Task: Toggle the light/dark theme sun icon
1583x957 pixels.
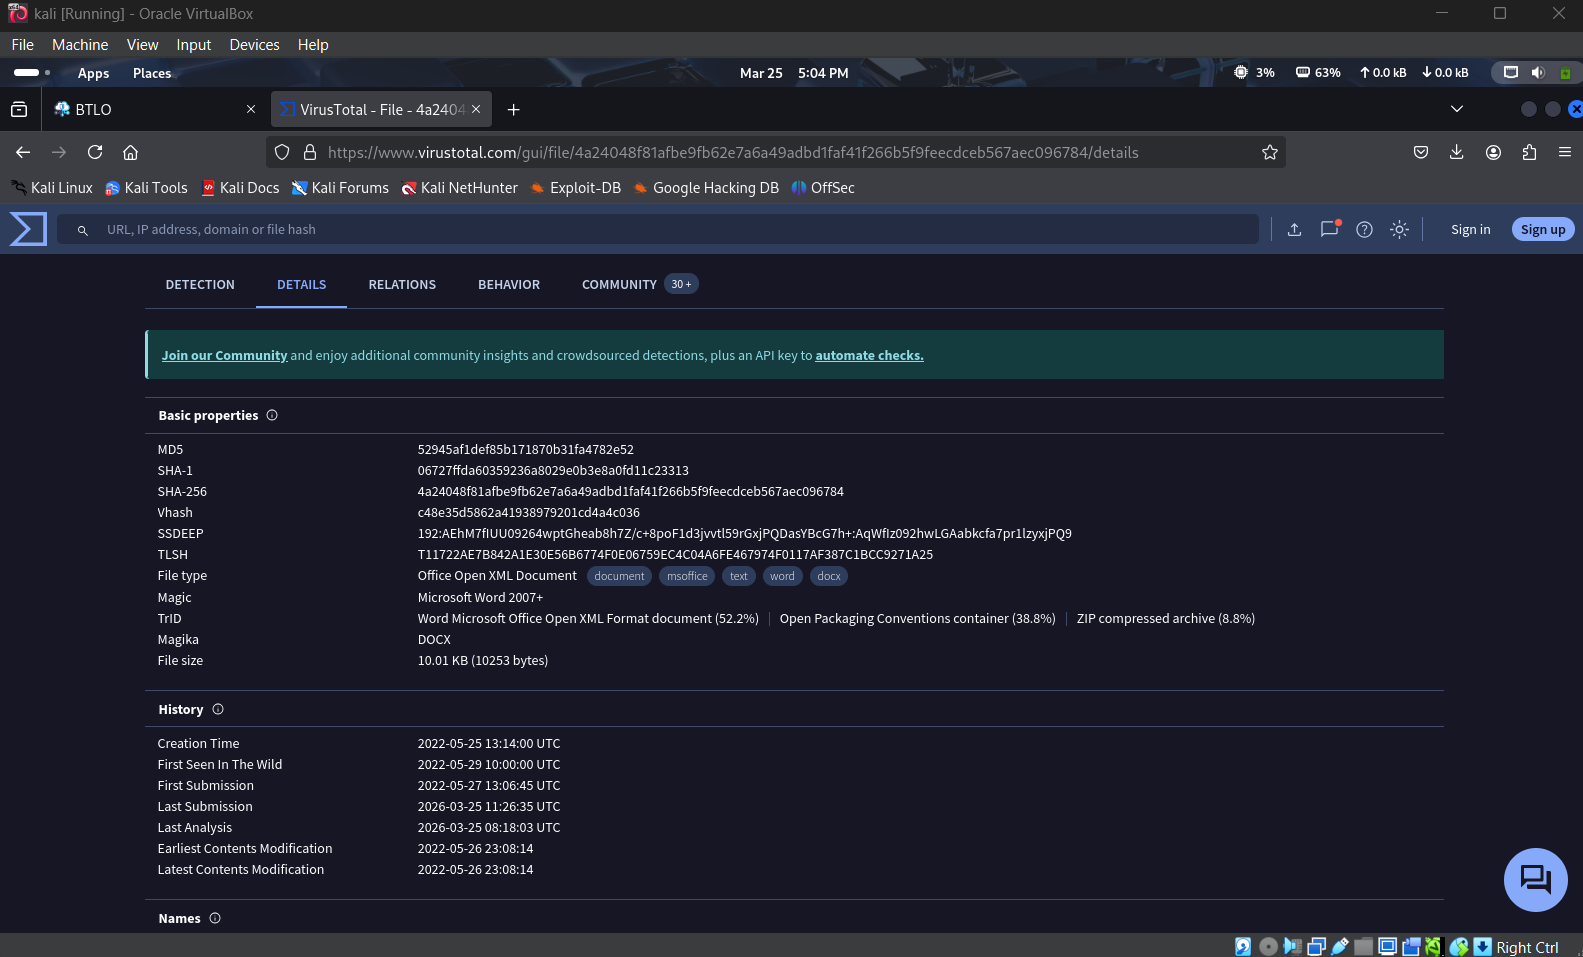Action: [1399, 229]
